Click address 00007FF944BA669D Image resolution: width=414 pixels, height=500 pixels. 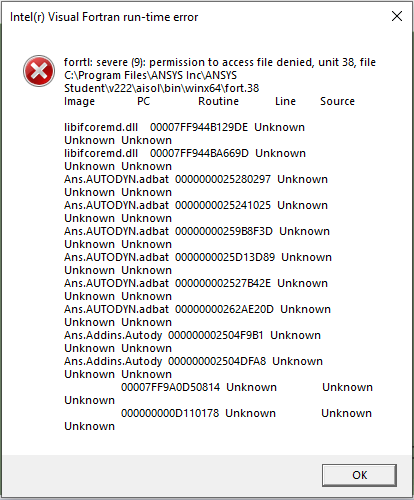pyautogui.click(x=199, y=153)
